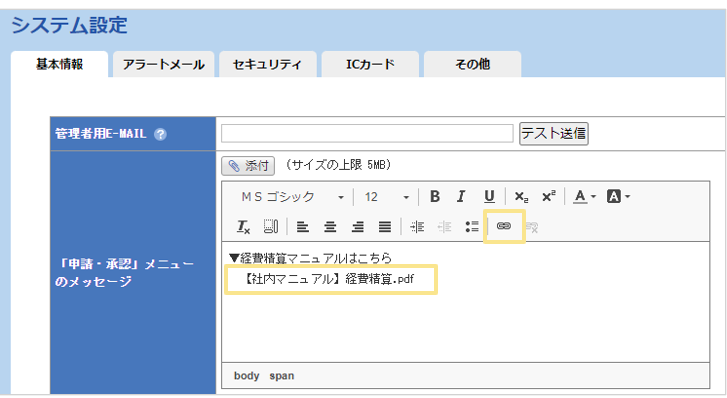The image size is (727, 398).
Task: Select the span element path
Action: [282, 376]
